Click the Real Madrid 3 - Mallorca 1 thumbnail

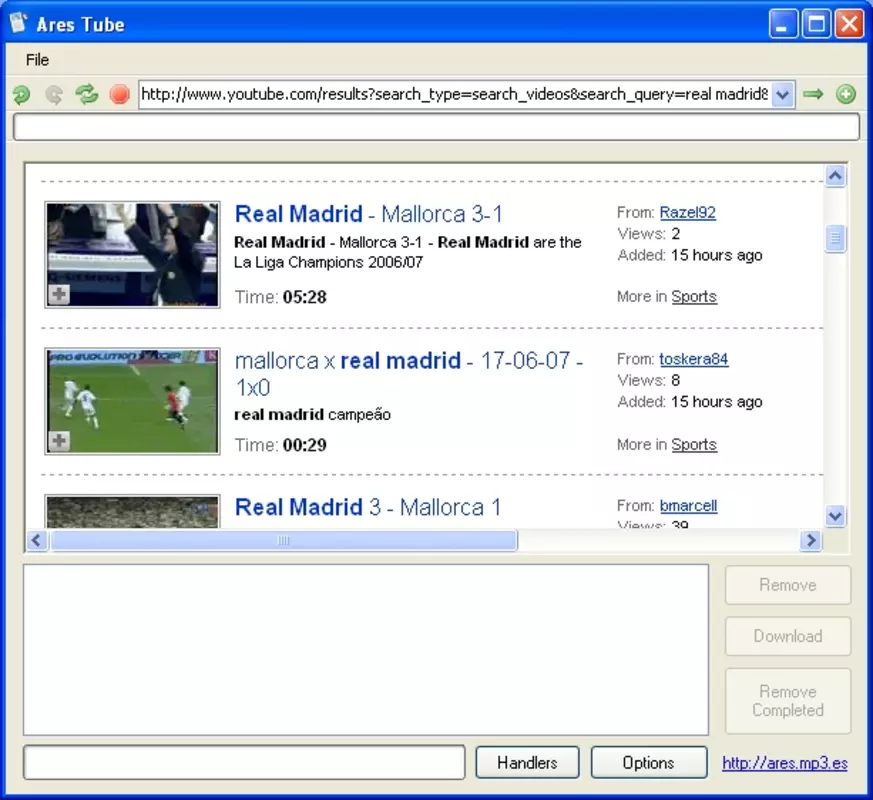click(x=133, y=511)
